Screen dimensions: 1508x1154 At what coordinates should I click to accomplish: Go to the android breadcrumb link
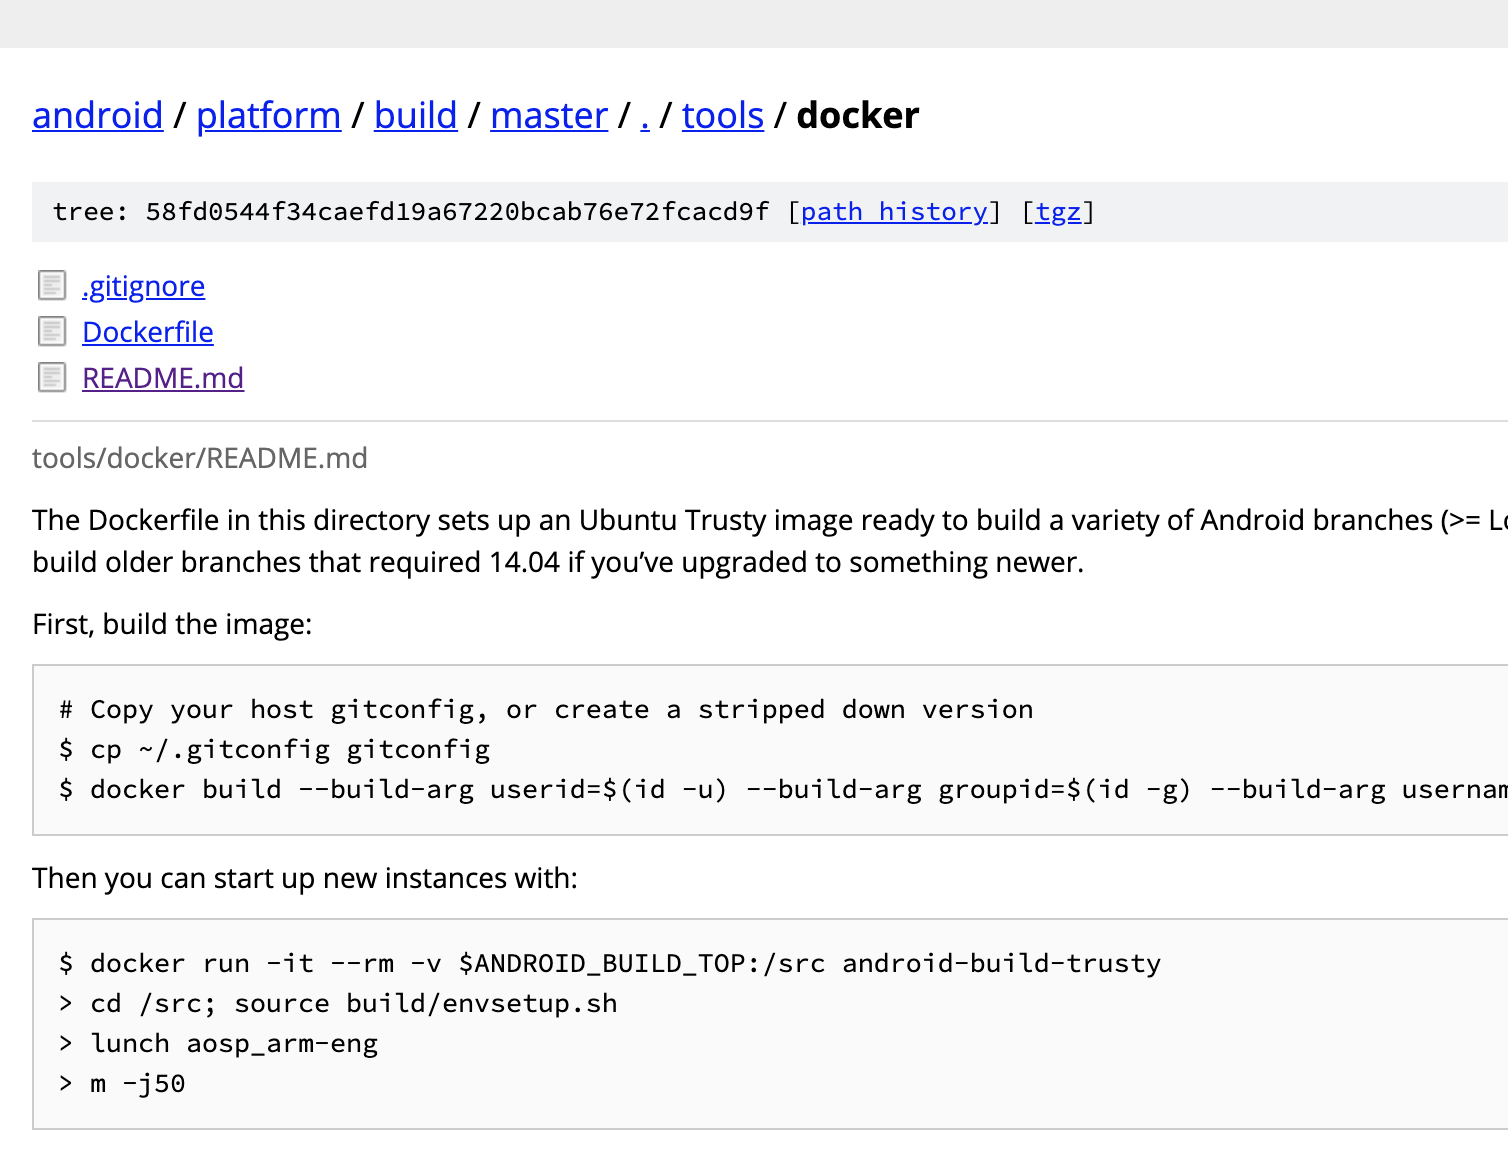point(97,115)
